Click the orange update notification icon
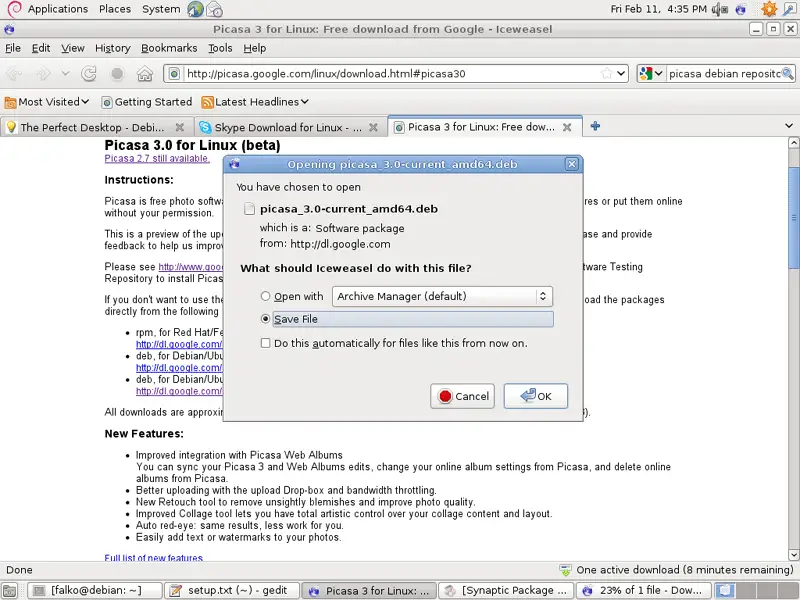 [x=769, y=9]
